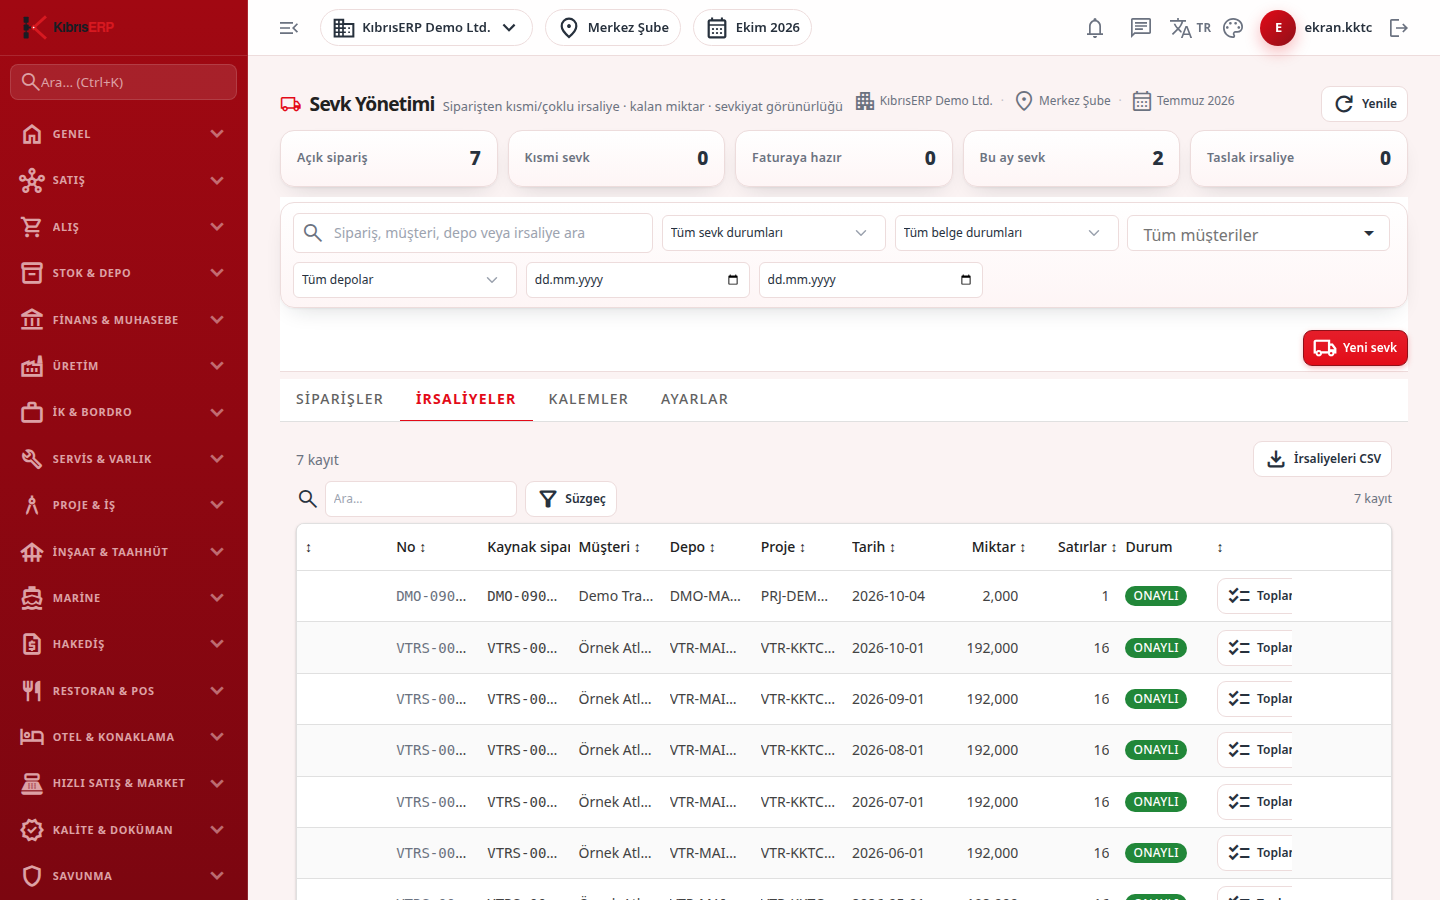This screenshot has width=1440, height=900.
Task: Open notifications bell icon
Action: (x=1095, y=28)
